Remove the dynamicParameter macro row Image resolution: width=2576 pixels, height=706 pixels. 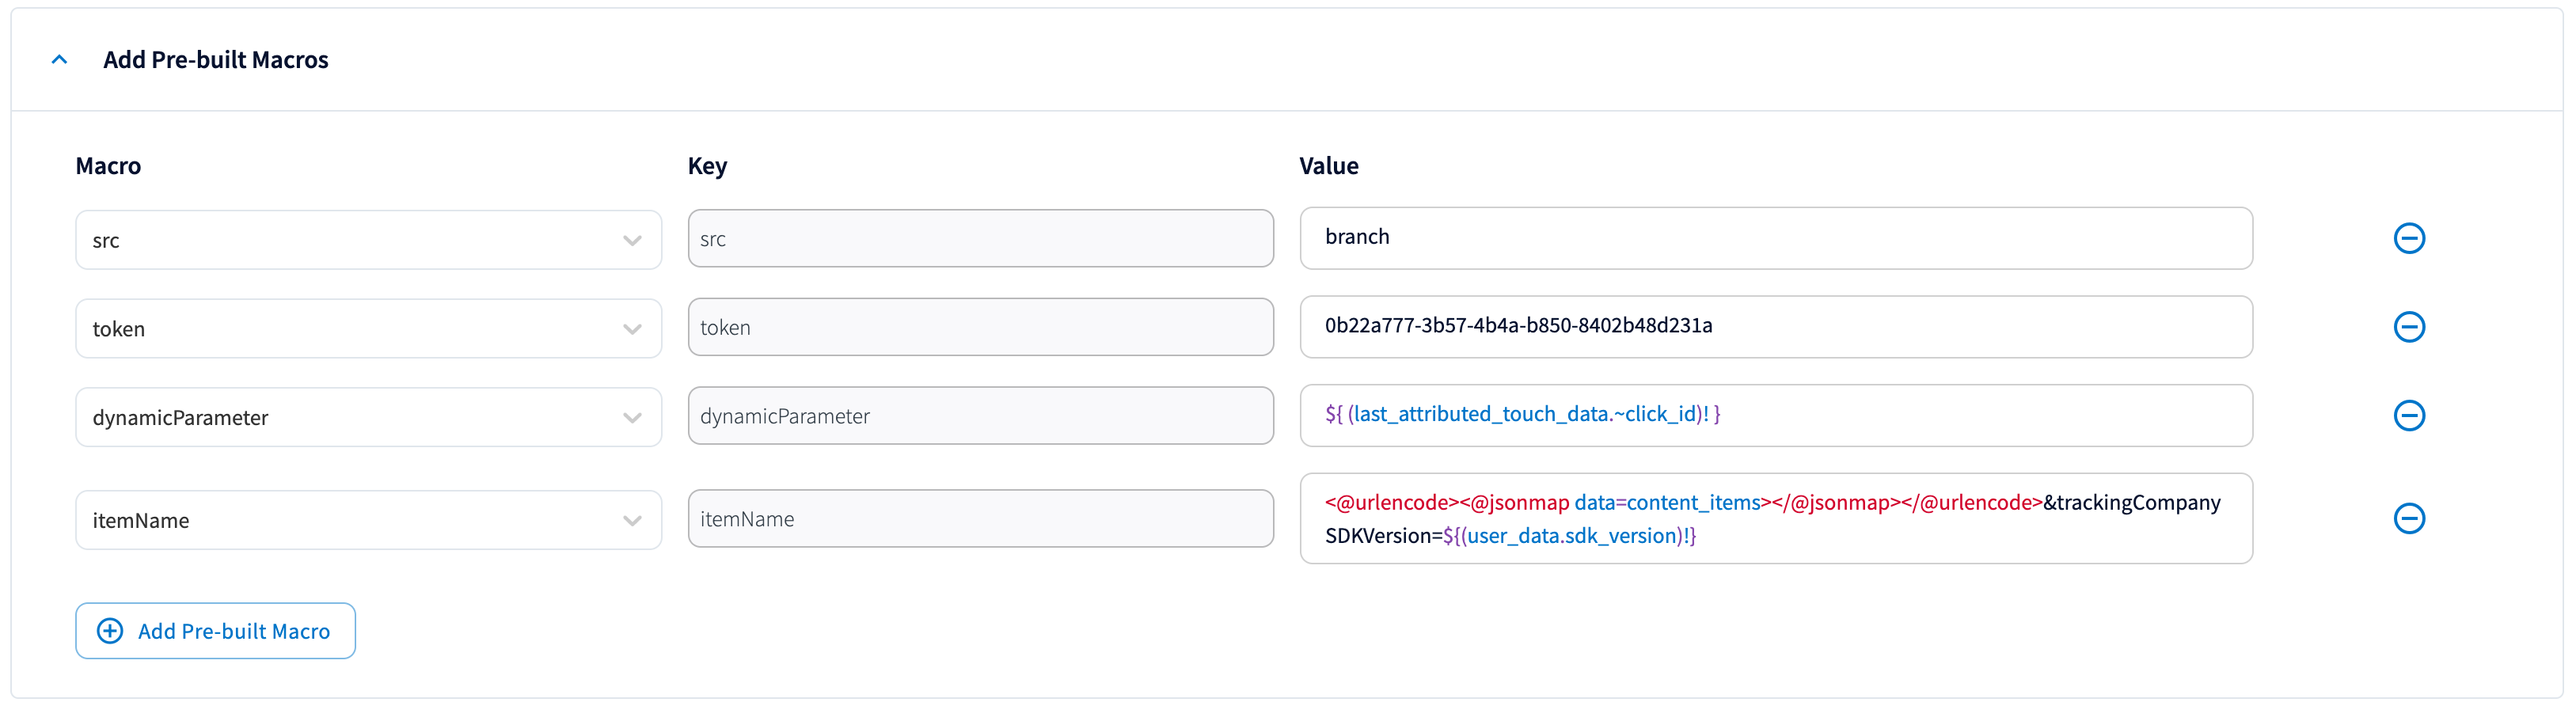[2409, 415]
